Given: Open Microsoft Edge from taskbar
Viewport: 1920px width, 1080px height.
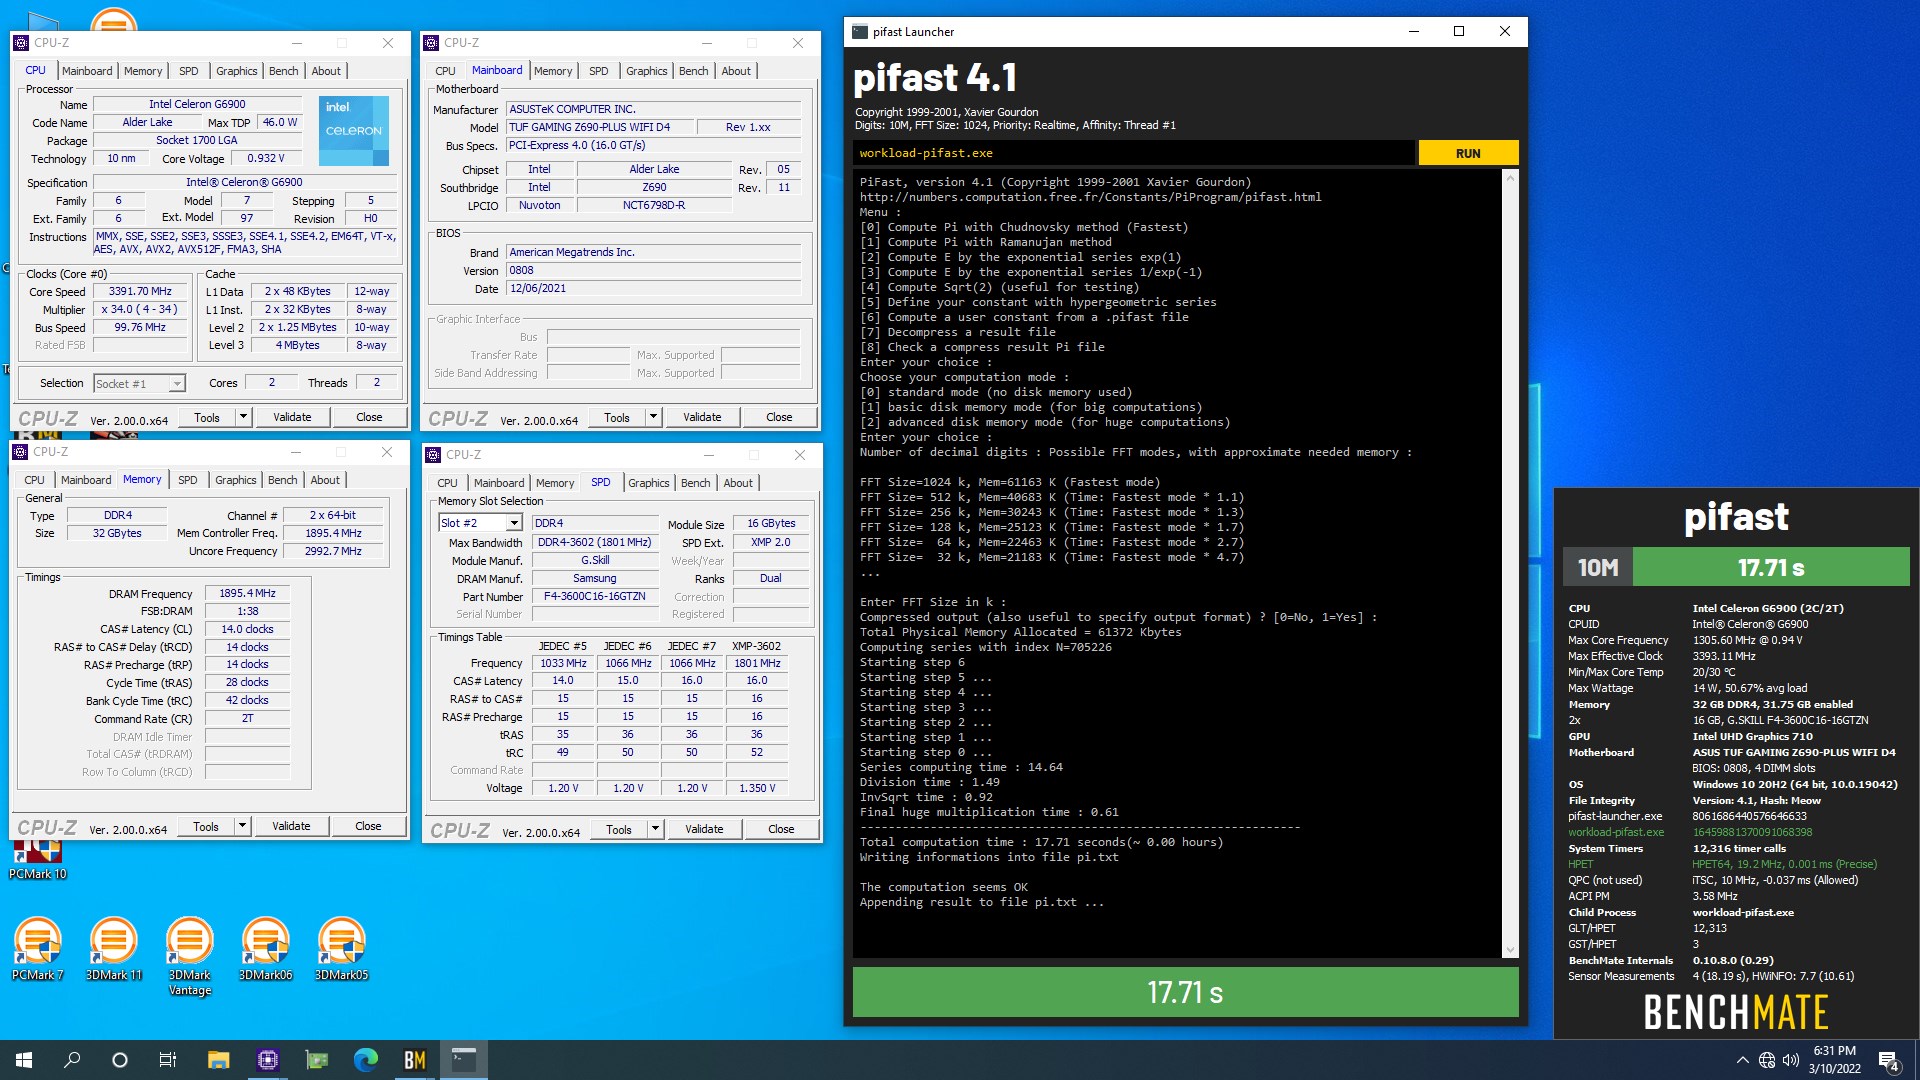Looking at the screenshot, I should (x=365, y=1060).
